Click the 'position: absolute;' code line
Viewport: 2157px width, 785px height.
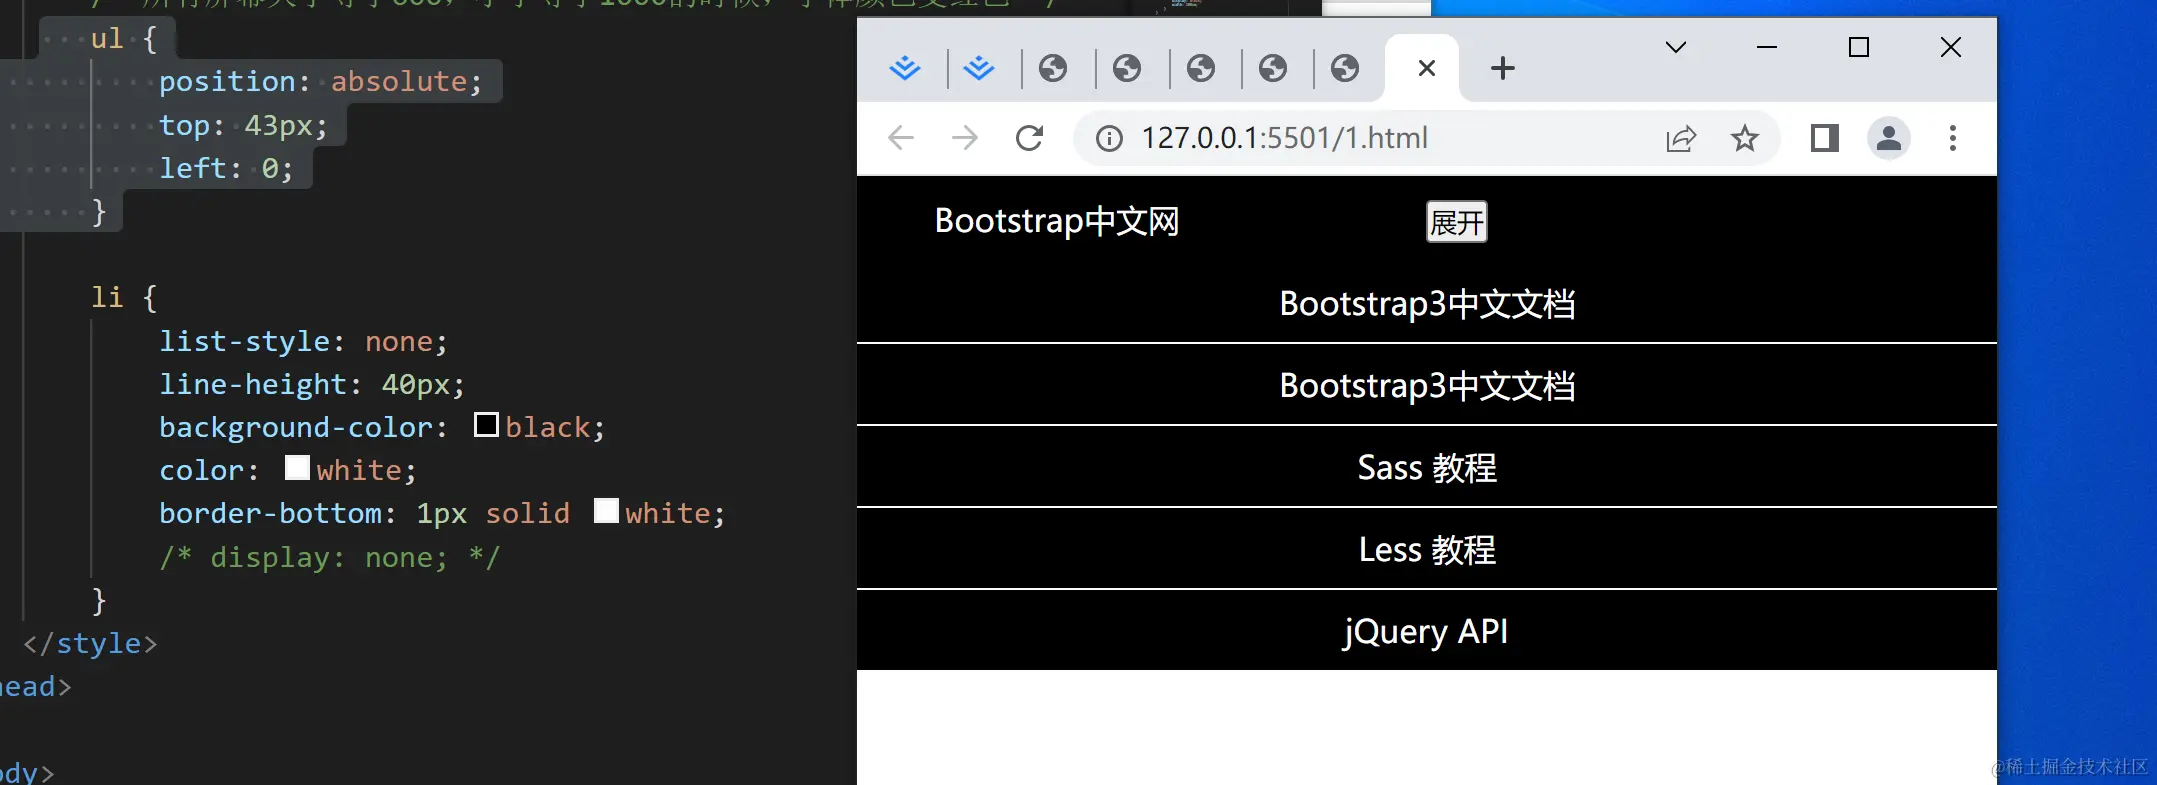click(x=320, y=81)
